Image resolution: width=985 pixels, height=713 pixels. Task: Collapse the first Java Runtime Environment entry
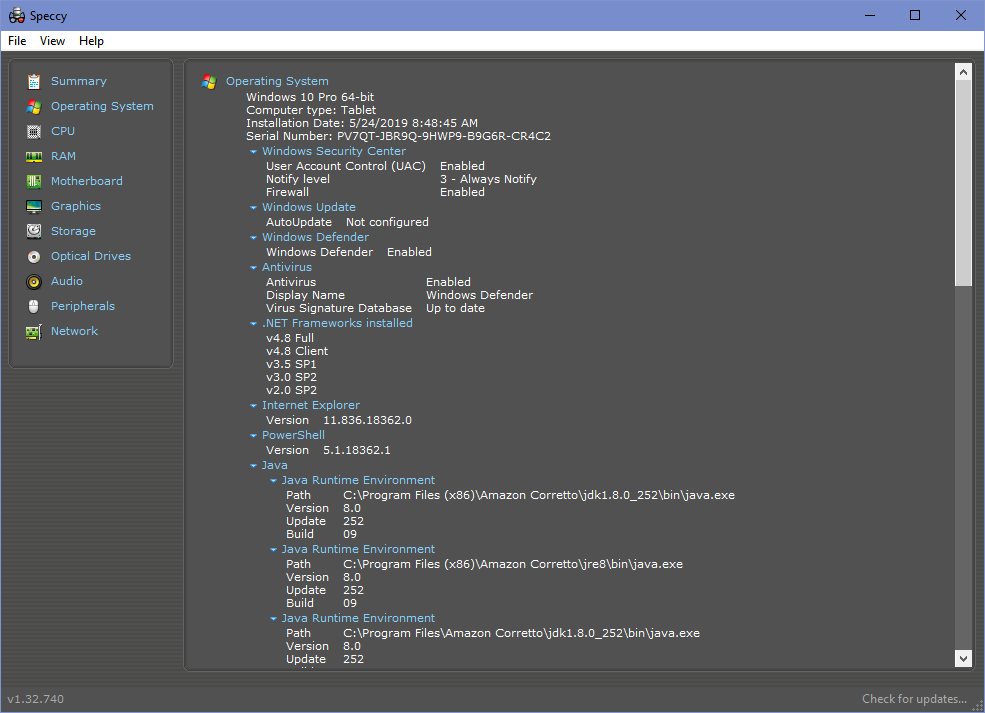[273, 481]
